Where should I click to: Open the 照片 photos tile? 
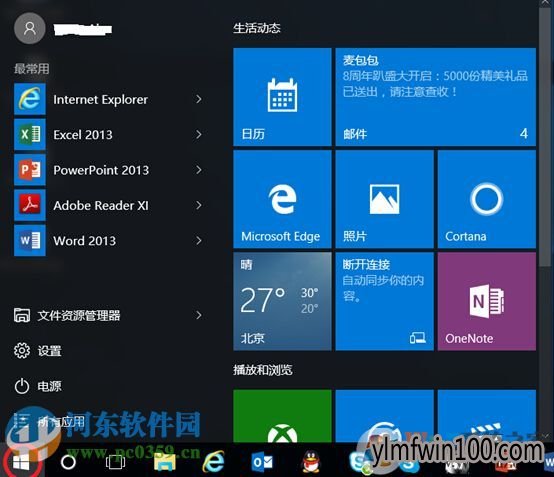tap(384, 199)
